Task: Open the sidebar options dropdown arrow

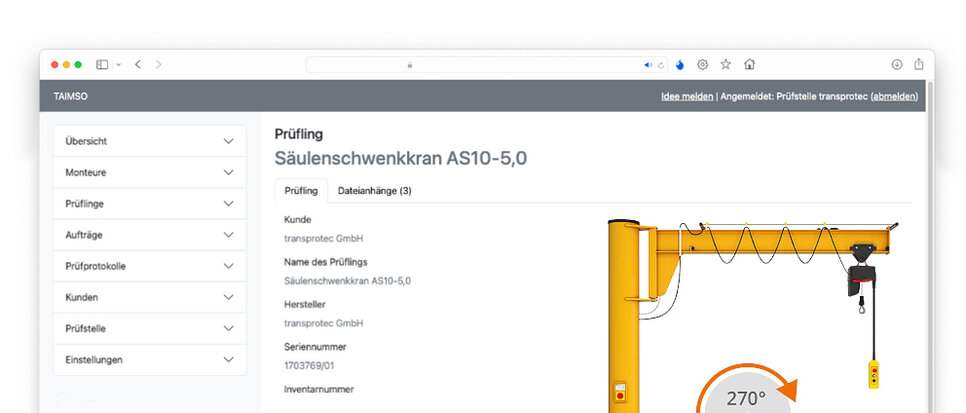Action: click(x=118, y=65)
